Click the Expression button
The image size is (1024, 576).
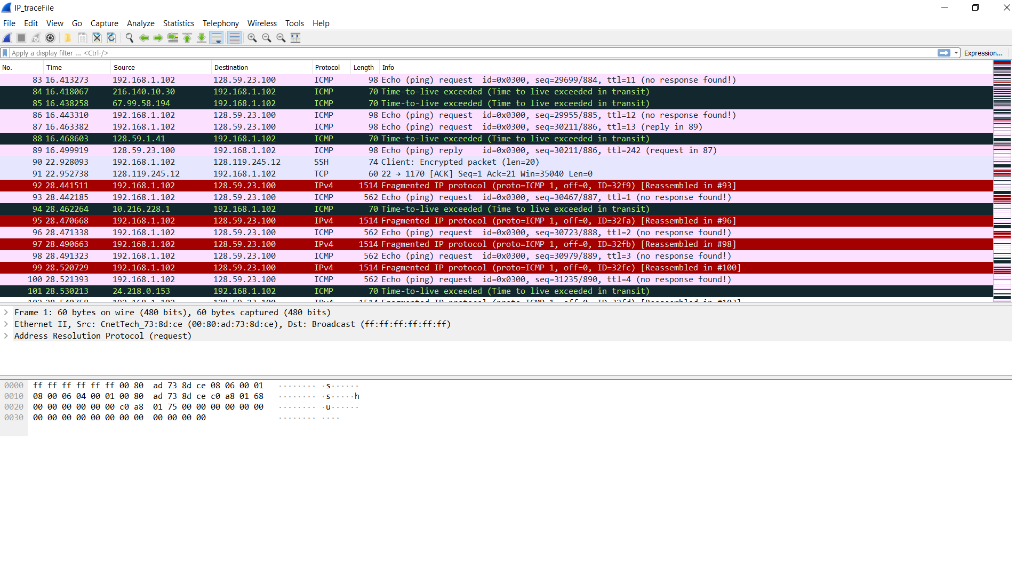coord(985,53)
